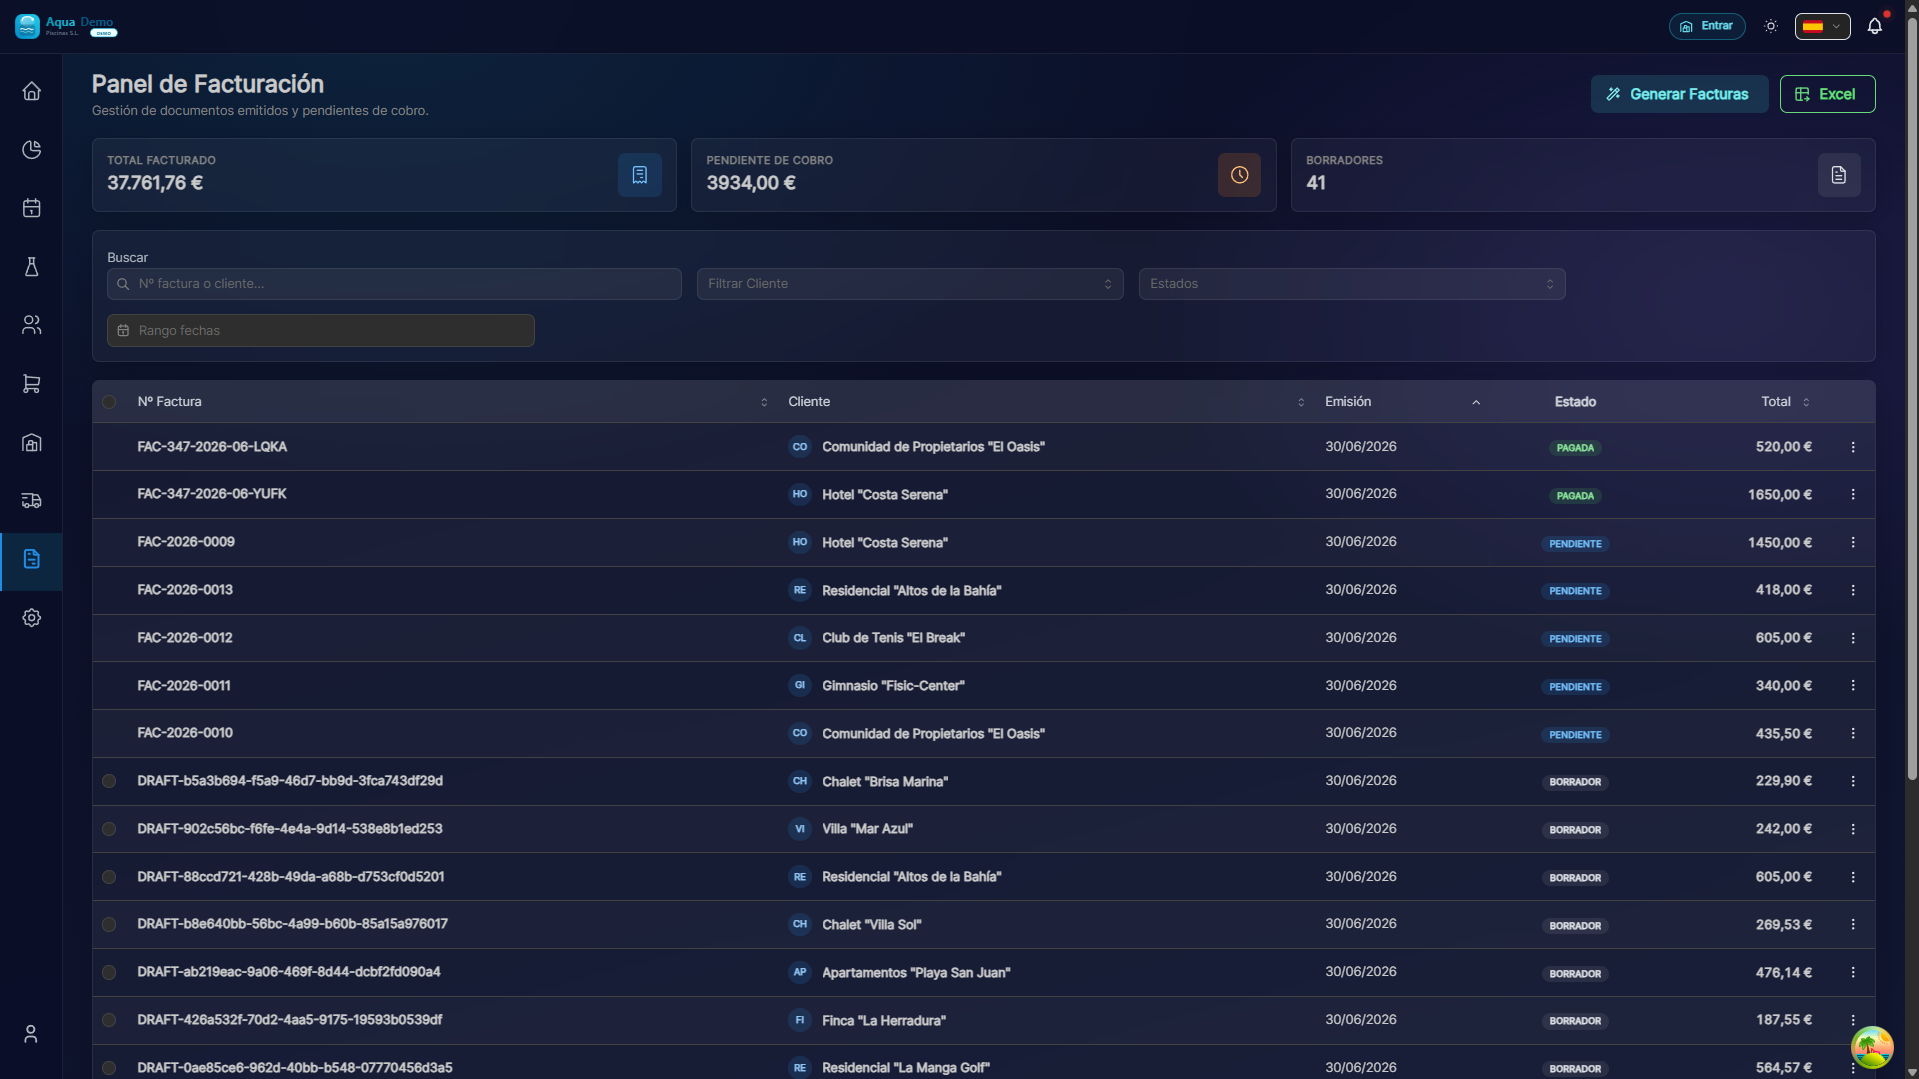1919x1079 pixels.
Task: Click BORRADOR badge of Chalet "Brisa Marina"
Action: [x=1575, y=782]
